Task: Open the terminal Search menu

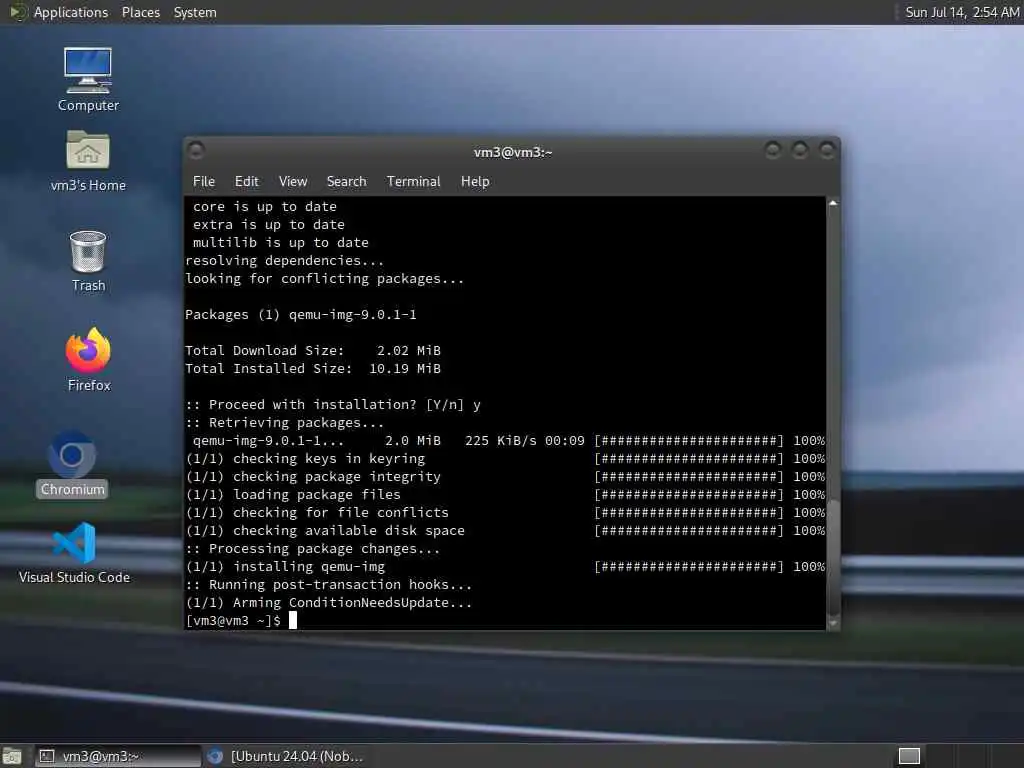Action: 346,182
